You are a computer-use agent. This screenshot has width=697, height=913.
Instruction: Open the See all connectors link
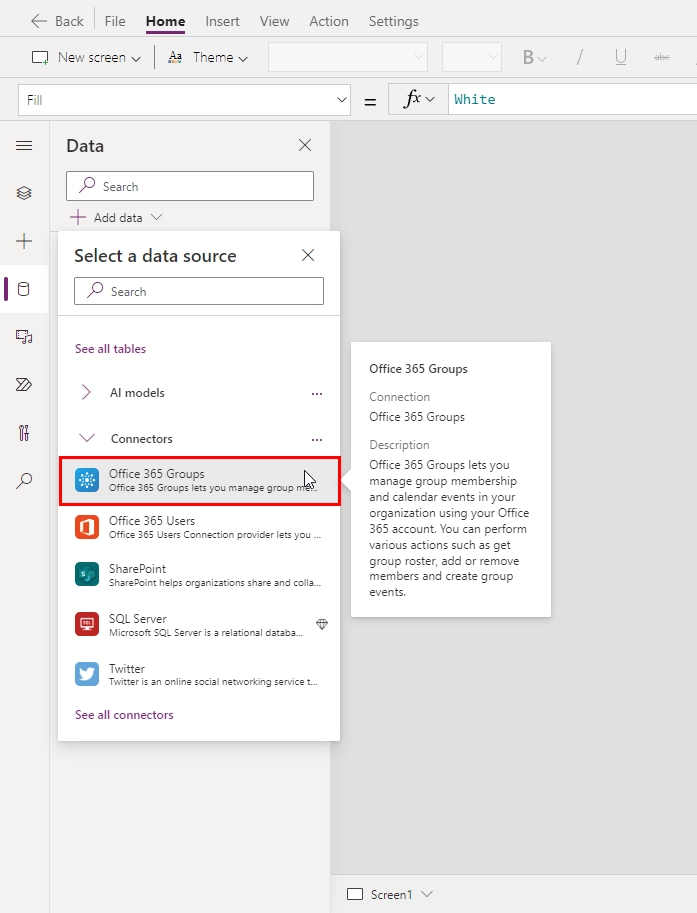(124, 714)
